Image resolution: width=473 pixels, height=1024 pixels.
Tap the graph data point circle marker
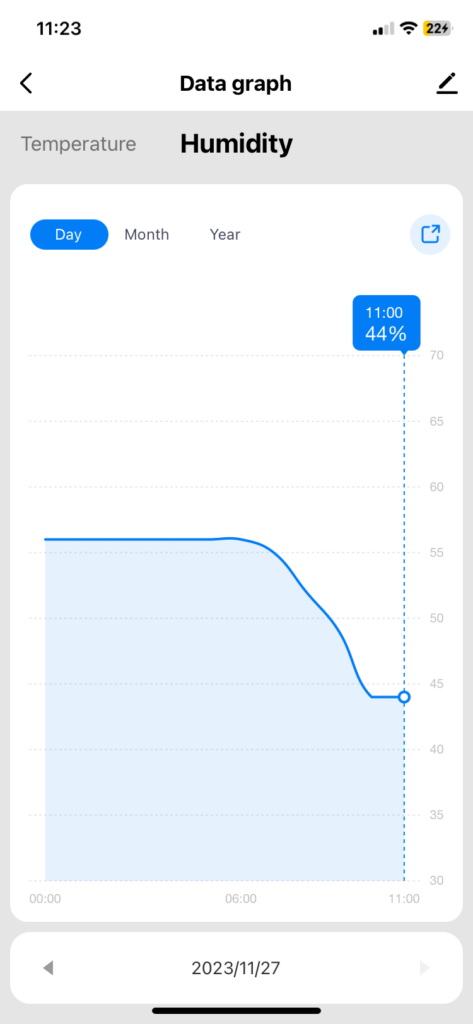404,697
